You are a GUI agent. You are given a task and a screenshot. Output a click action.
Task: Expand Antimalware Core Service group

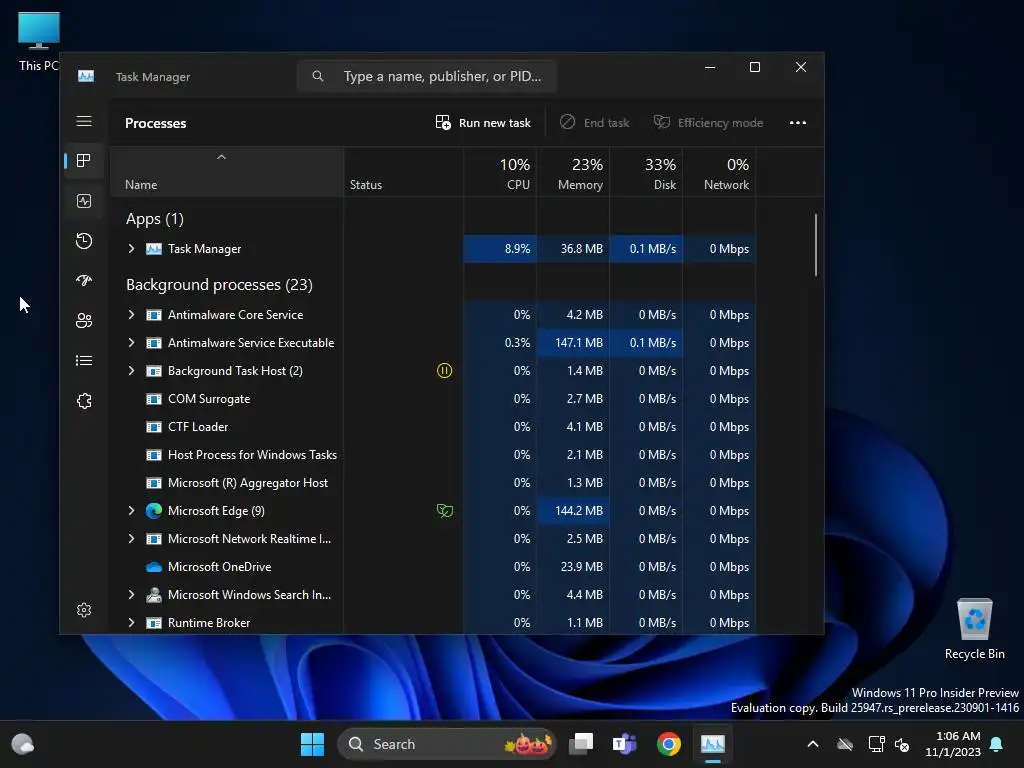pyautogui.click(x=131, y=315)
